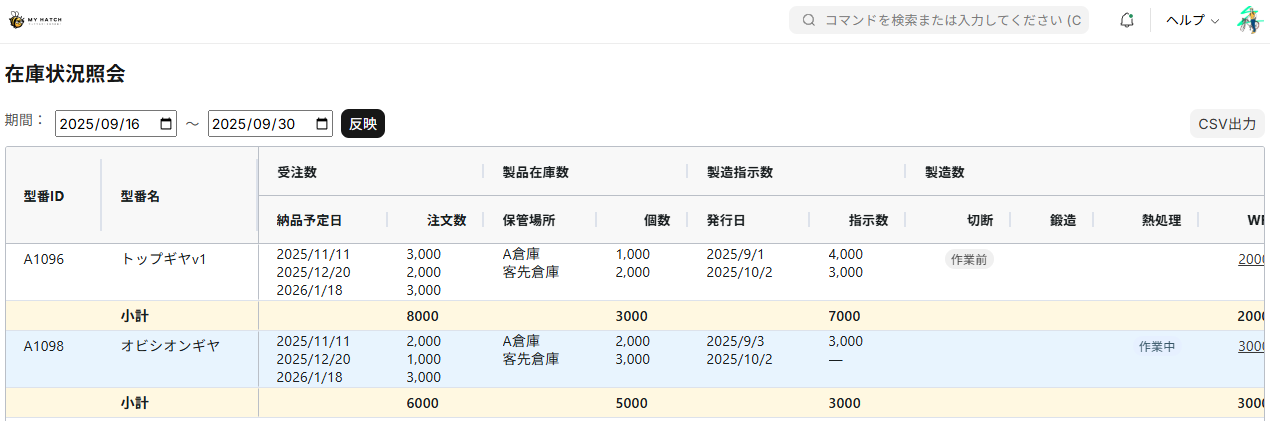Export data with CSV出力 button
The width and height of the screenshot is (1270, 421).
coord(1227,124)
